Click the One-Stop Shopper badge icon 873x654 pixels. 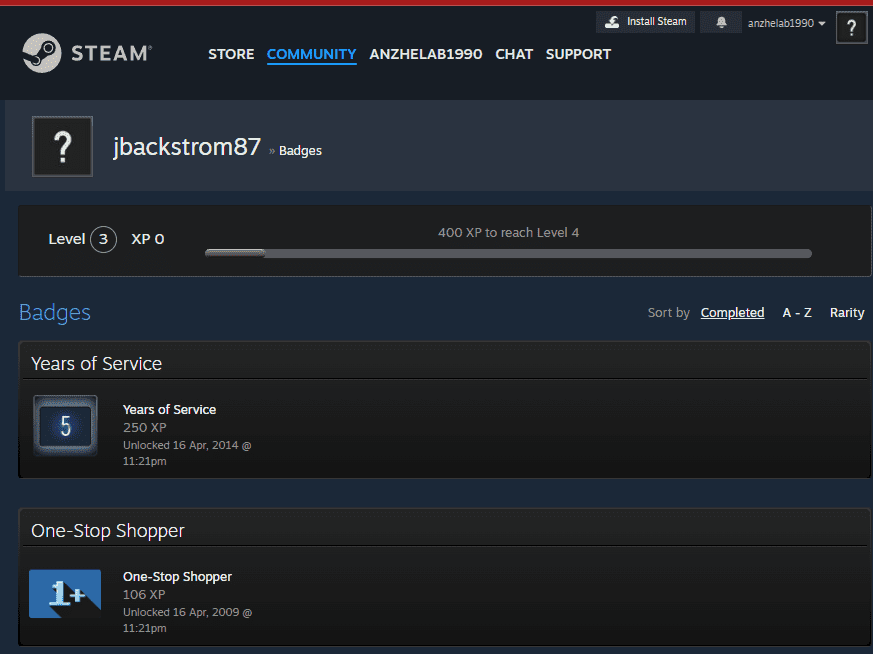pos(65,594)
